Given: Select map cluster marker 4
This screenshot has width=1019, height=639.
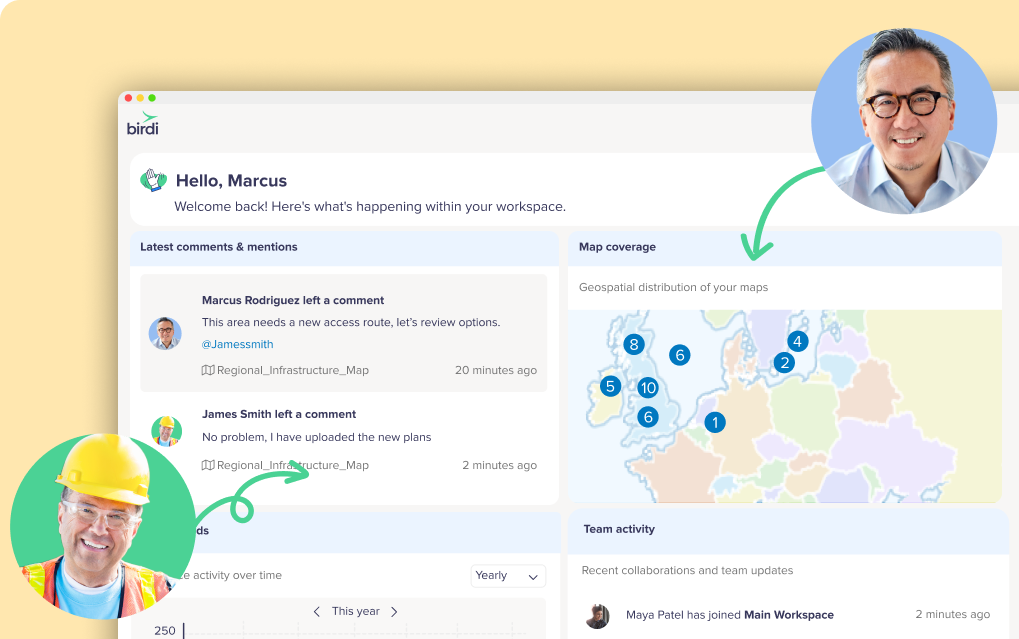Looking at the screenshot, I should pos(797,341).
